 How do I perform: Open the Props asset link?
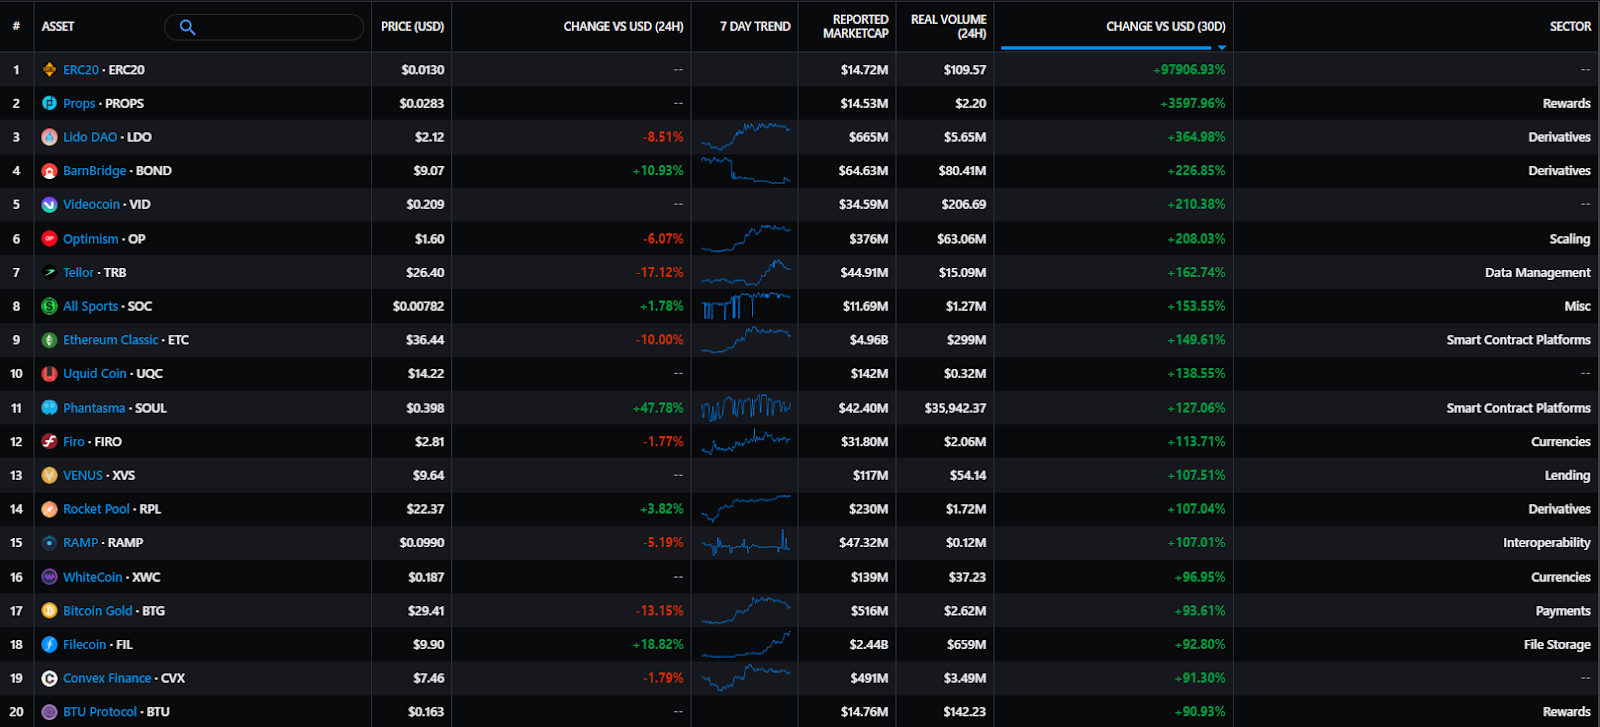79,103
